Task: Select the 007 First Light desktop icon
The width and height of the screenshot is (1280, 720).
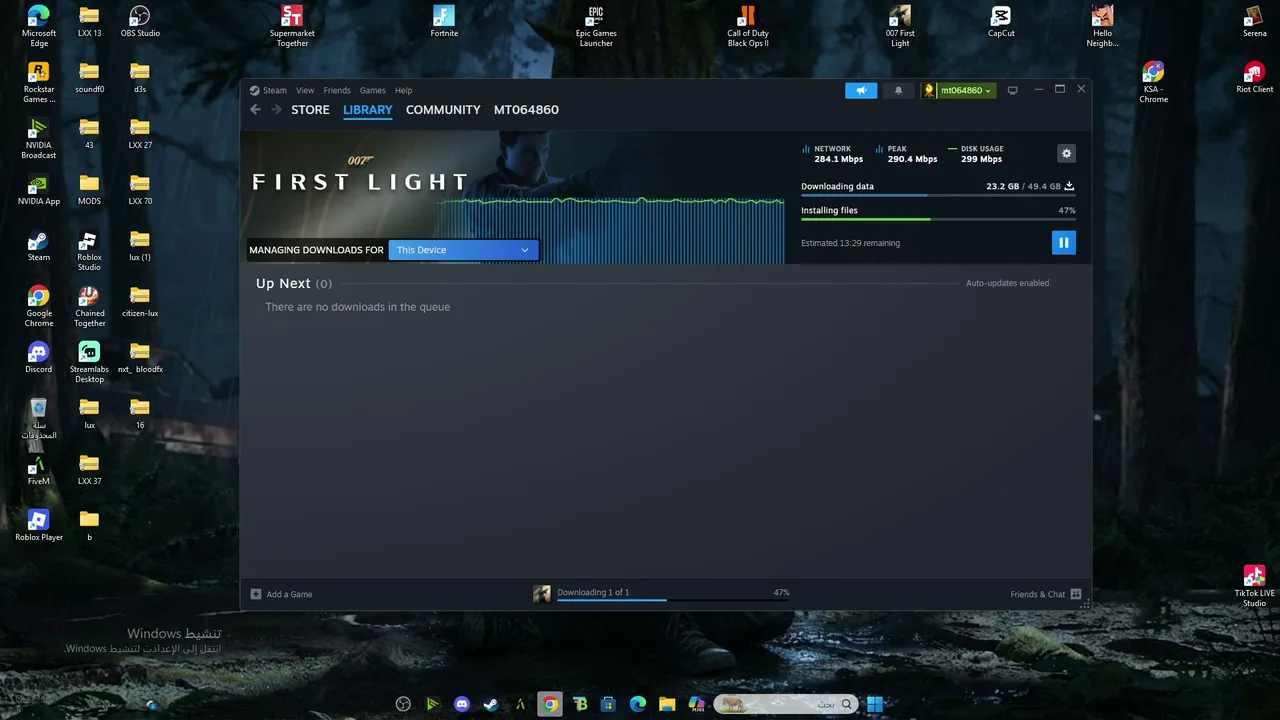Action: click(x=900, y=26)
